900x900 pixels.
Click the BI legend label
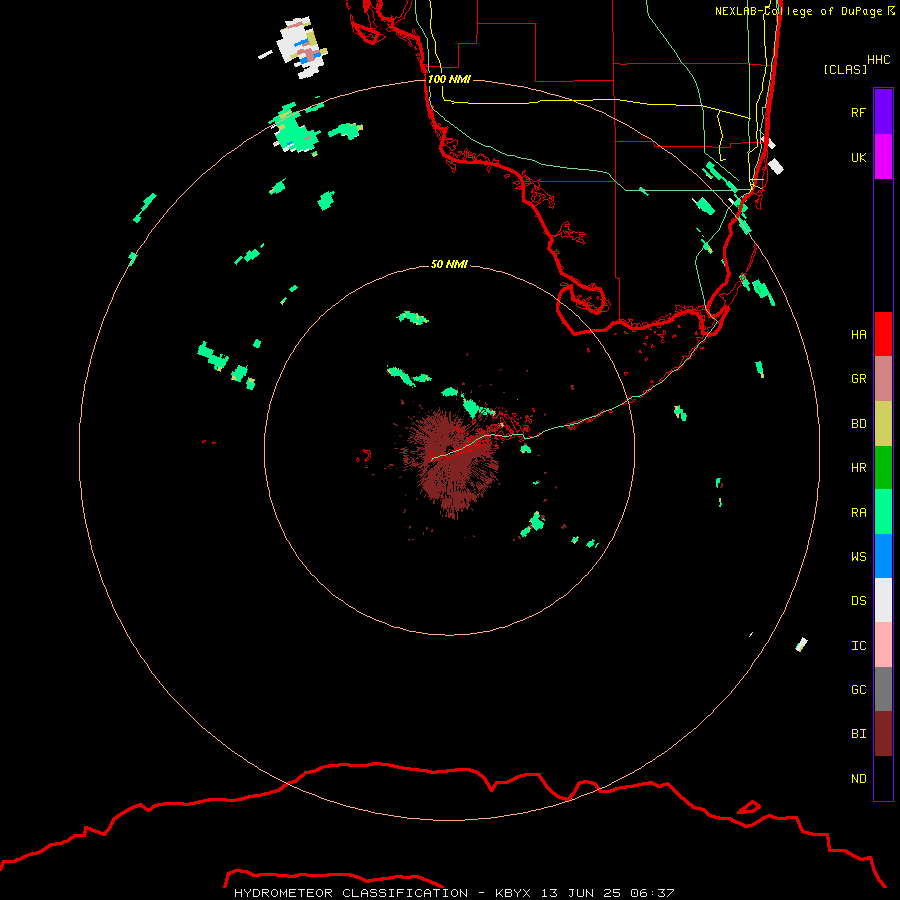[859, 734]
